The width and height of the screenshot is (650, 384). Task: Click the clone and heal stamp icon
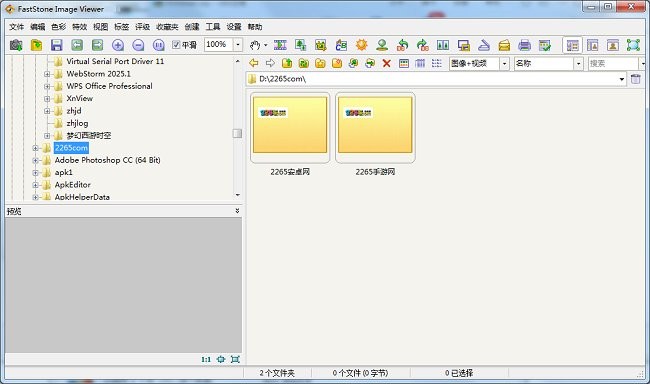coord(382,45)
